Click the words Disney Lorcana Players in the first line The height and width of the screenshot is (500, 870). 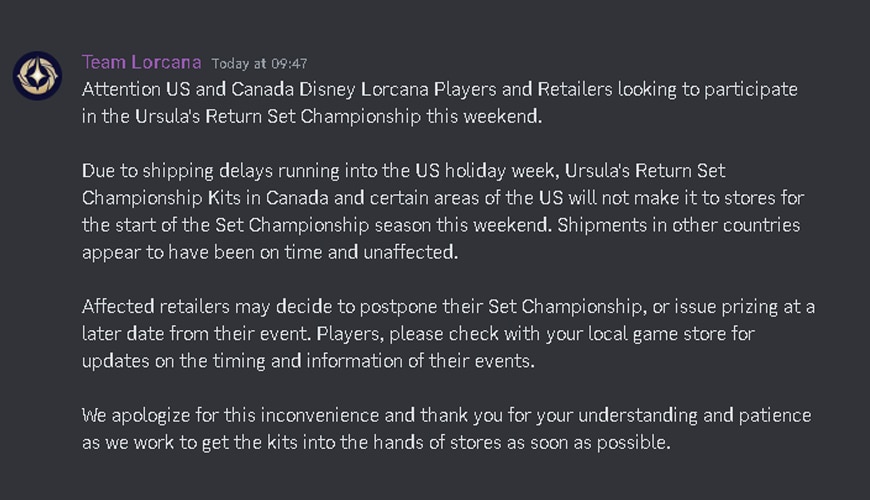coord(398,90)
